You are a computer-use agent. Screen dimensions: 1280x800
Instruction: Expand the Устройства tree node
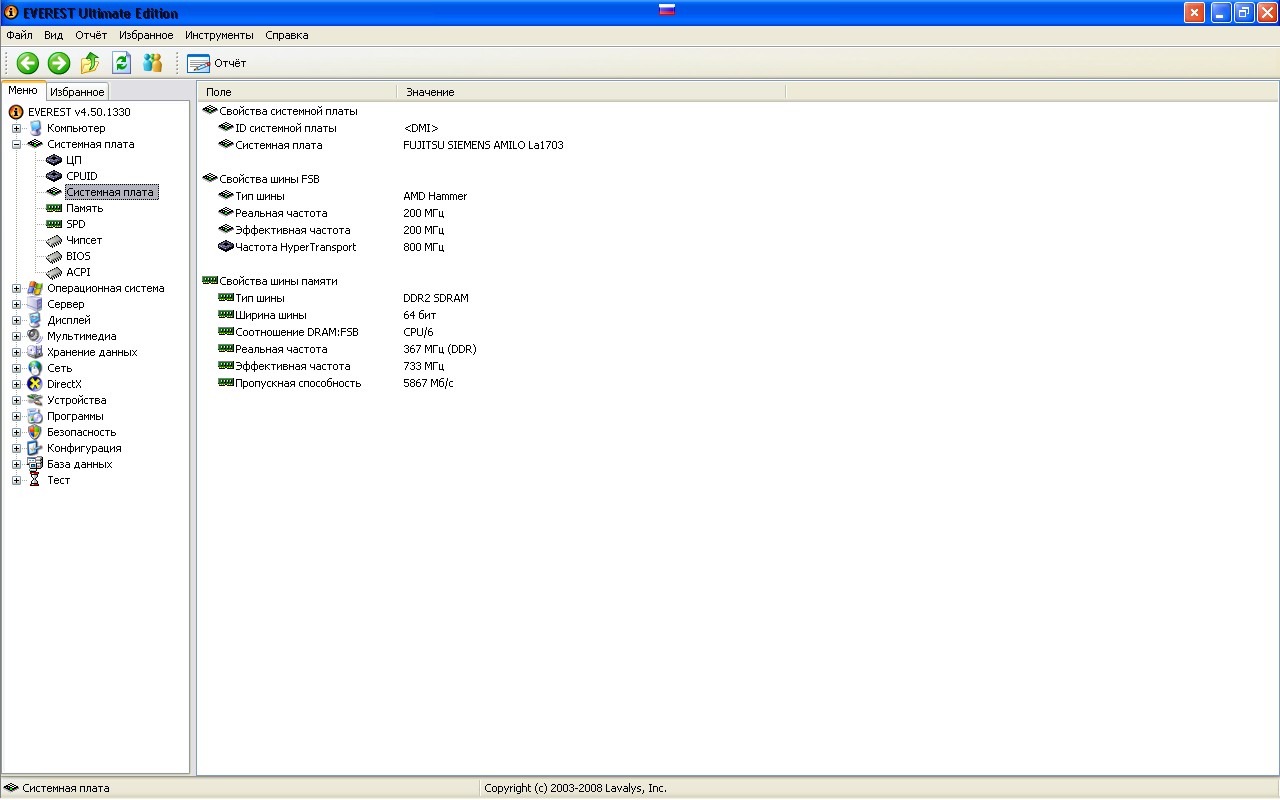[16, 400]
